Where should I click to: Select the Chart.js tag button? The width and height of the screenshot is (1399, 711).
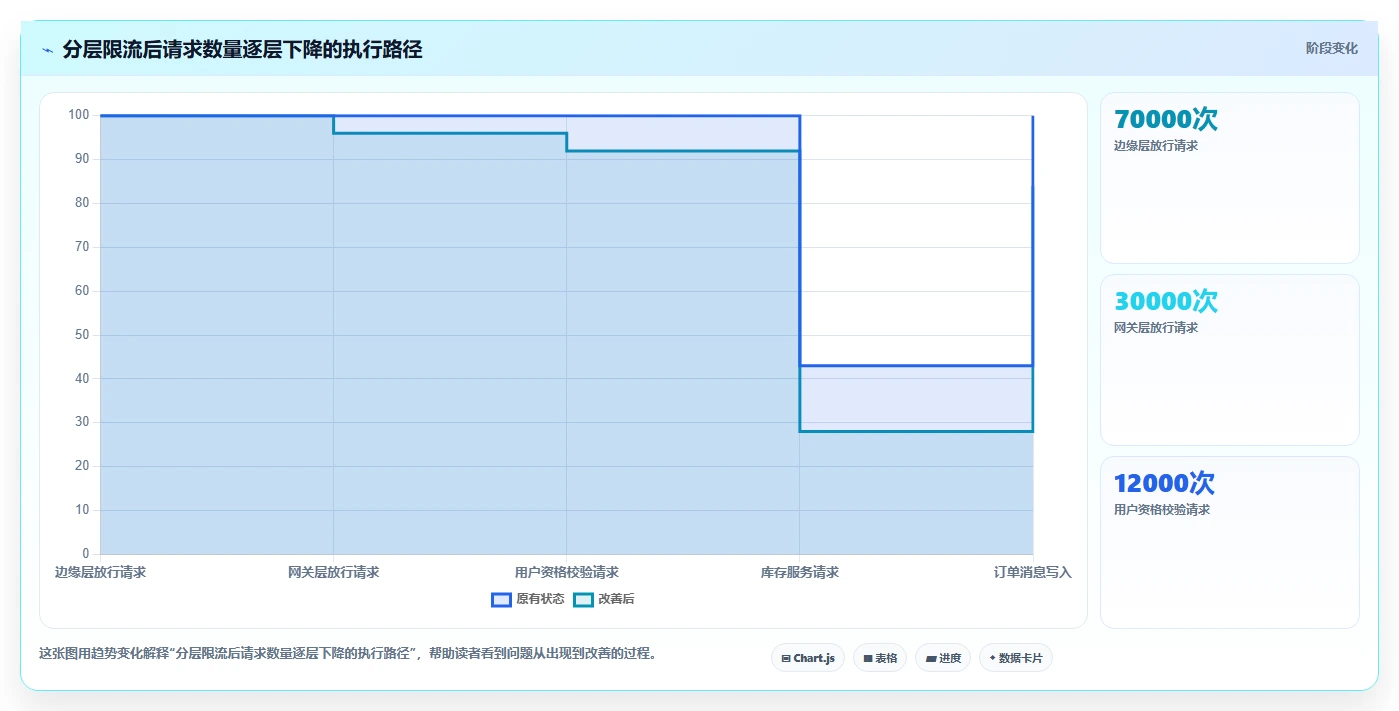[x=808, y=658]
